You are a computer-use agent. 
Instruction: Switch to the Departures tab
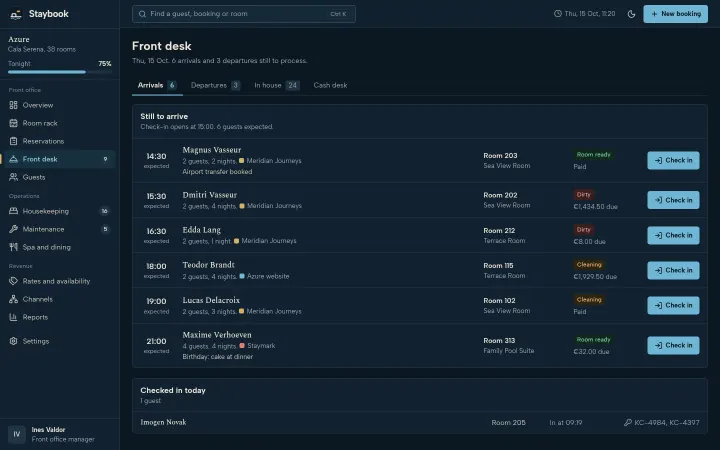[215, 85]
